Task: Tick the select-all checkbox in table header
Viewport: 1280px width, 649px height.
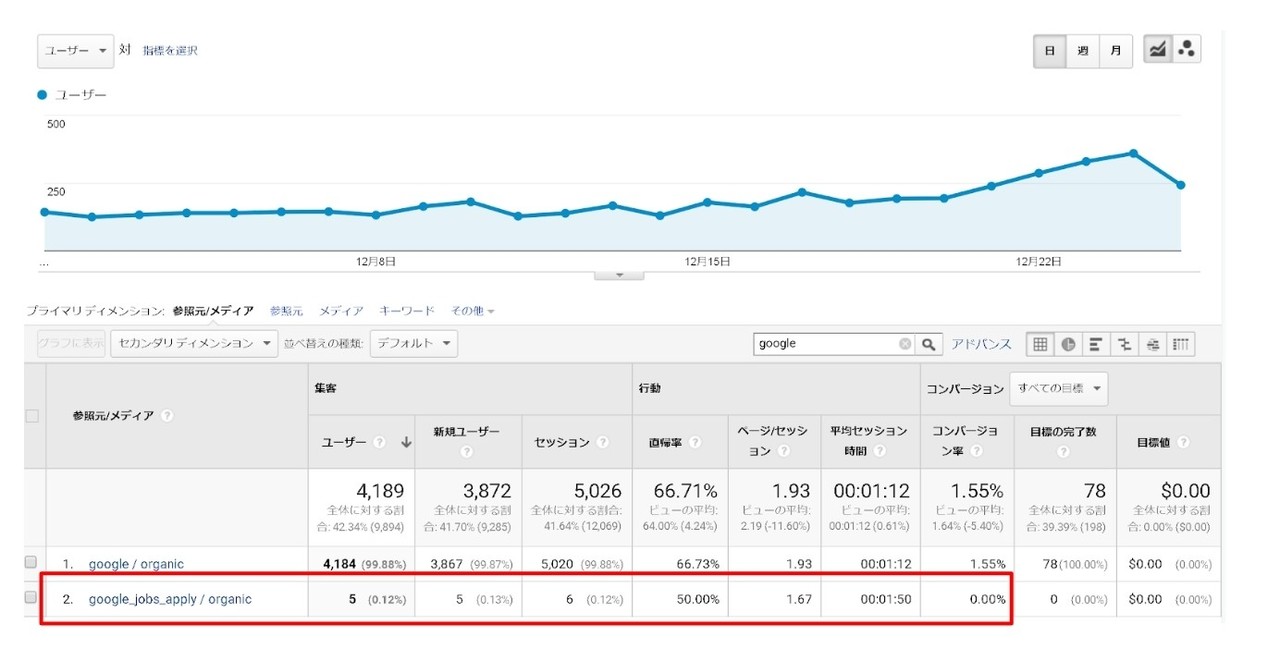Action: [x=32, y=416]
